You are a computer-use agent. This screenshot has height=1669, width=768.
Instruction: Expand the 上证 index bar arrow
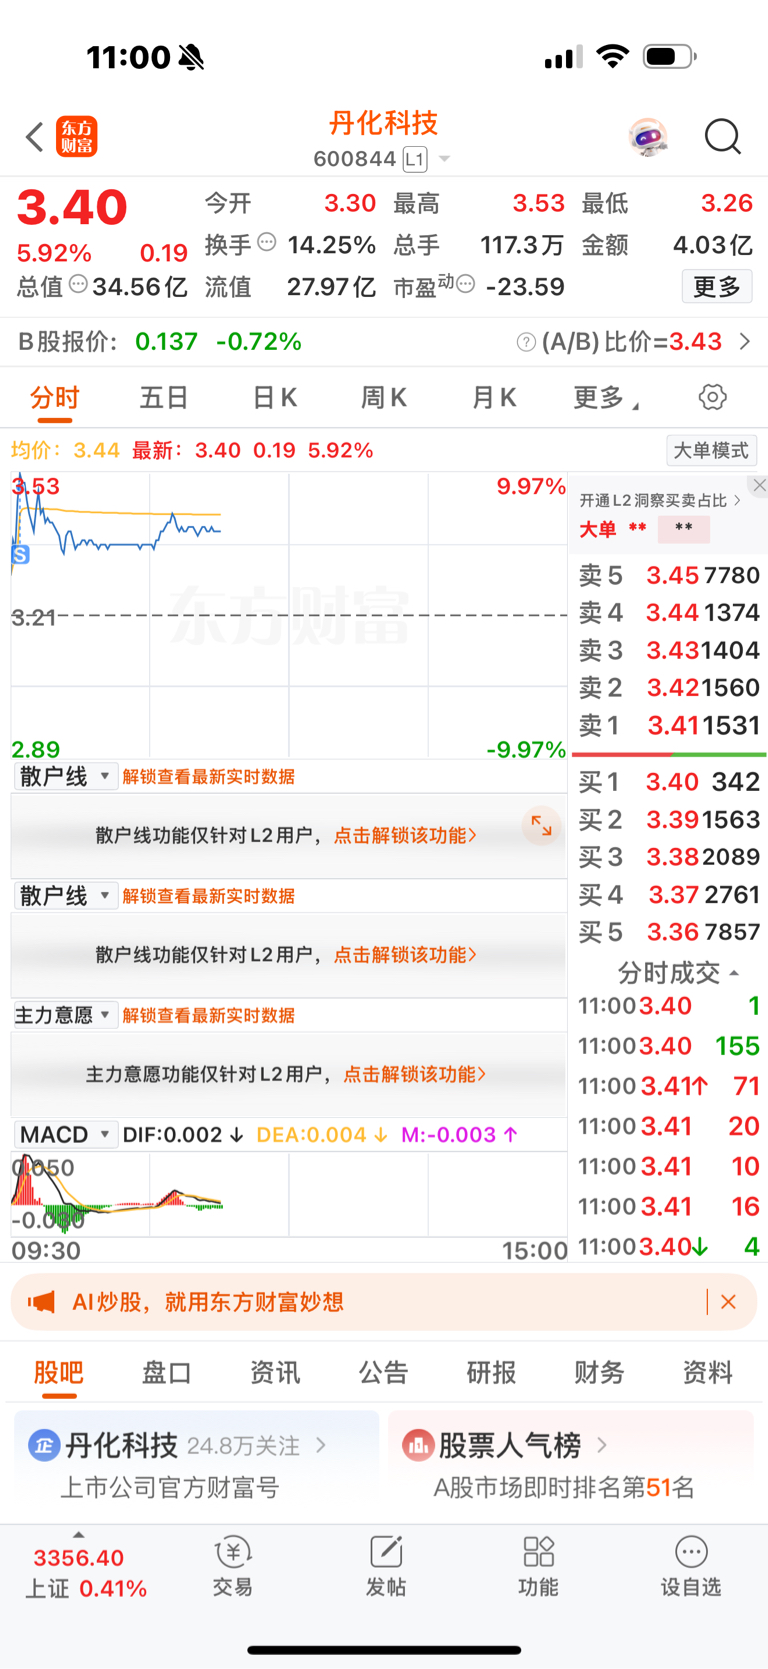point(79,1535)
